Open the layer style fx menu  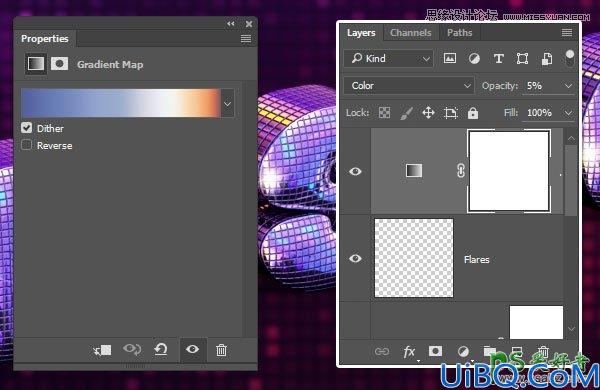coord(409,352)
